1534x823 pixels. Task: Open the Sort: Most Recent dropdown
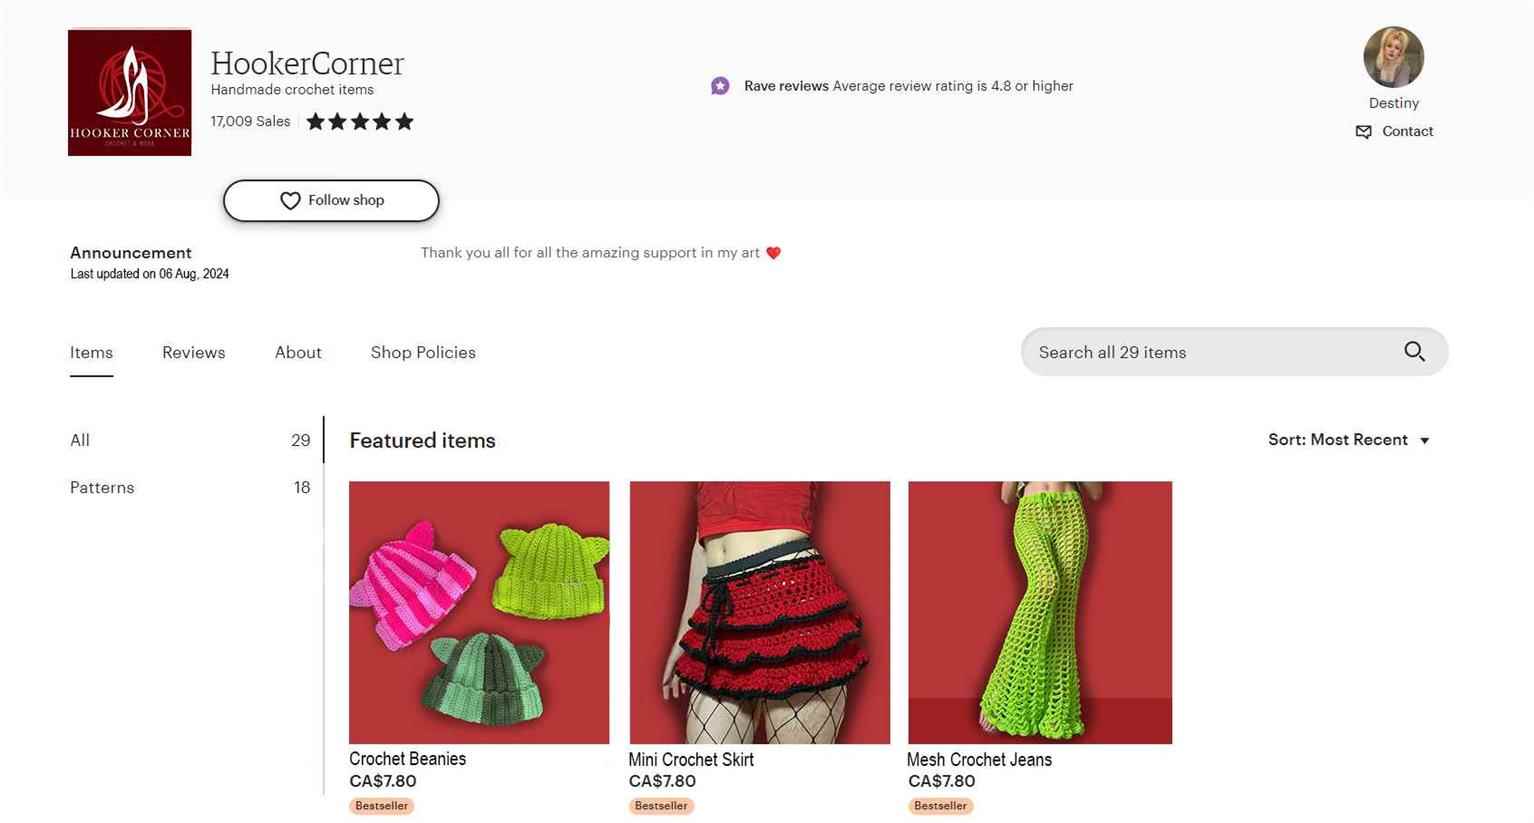1349,440
